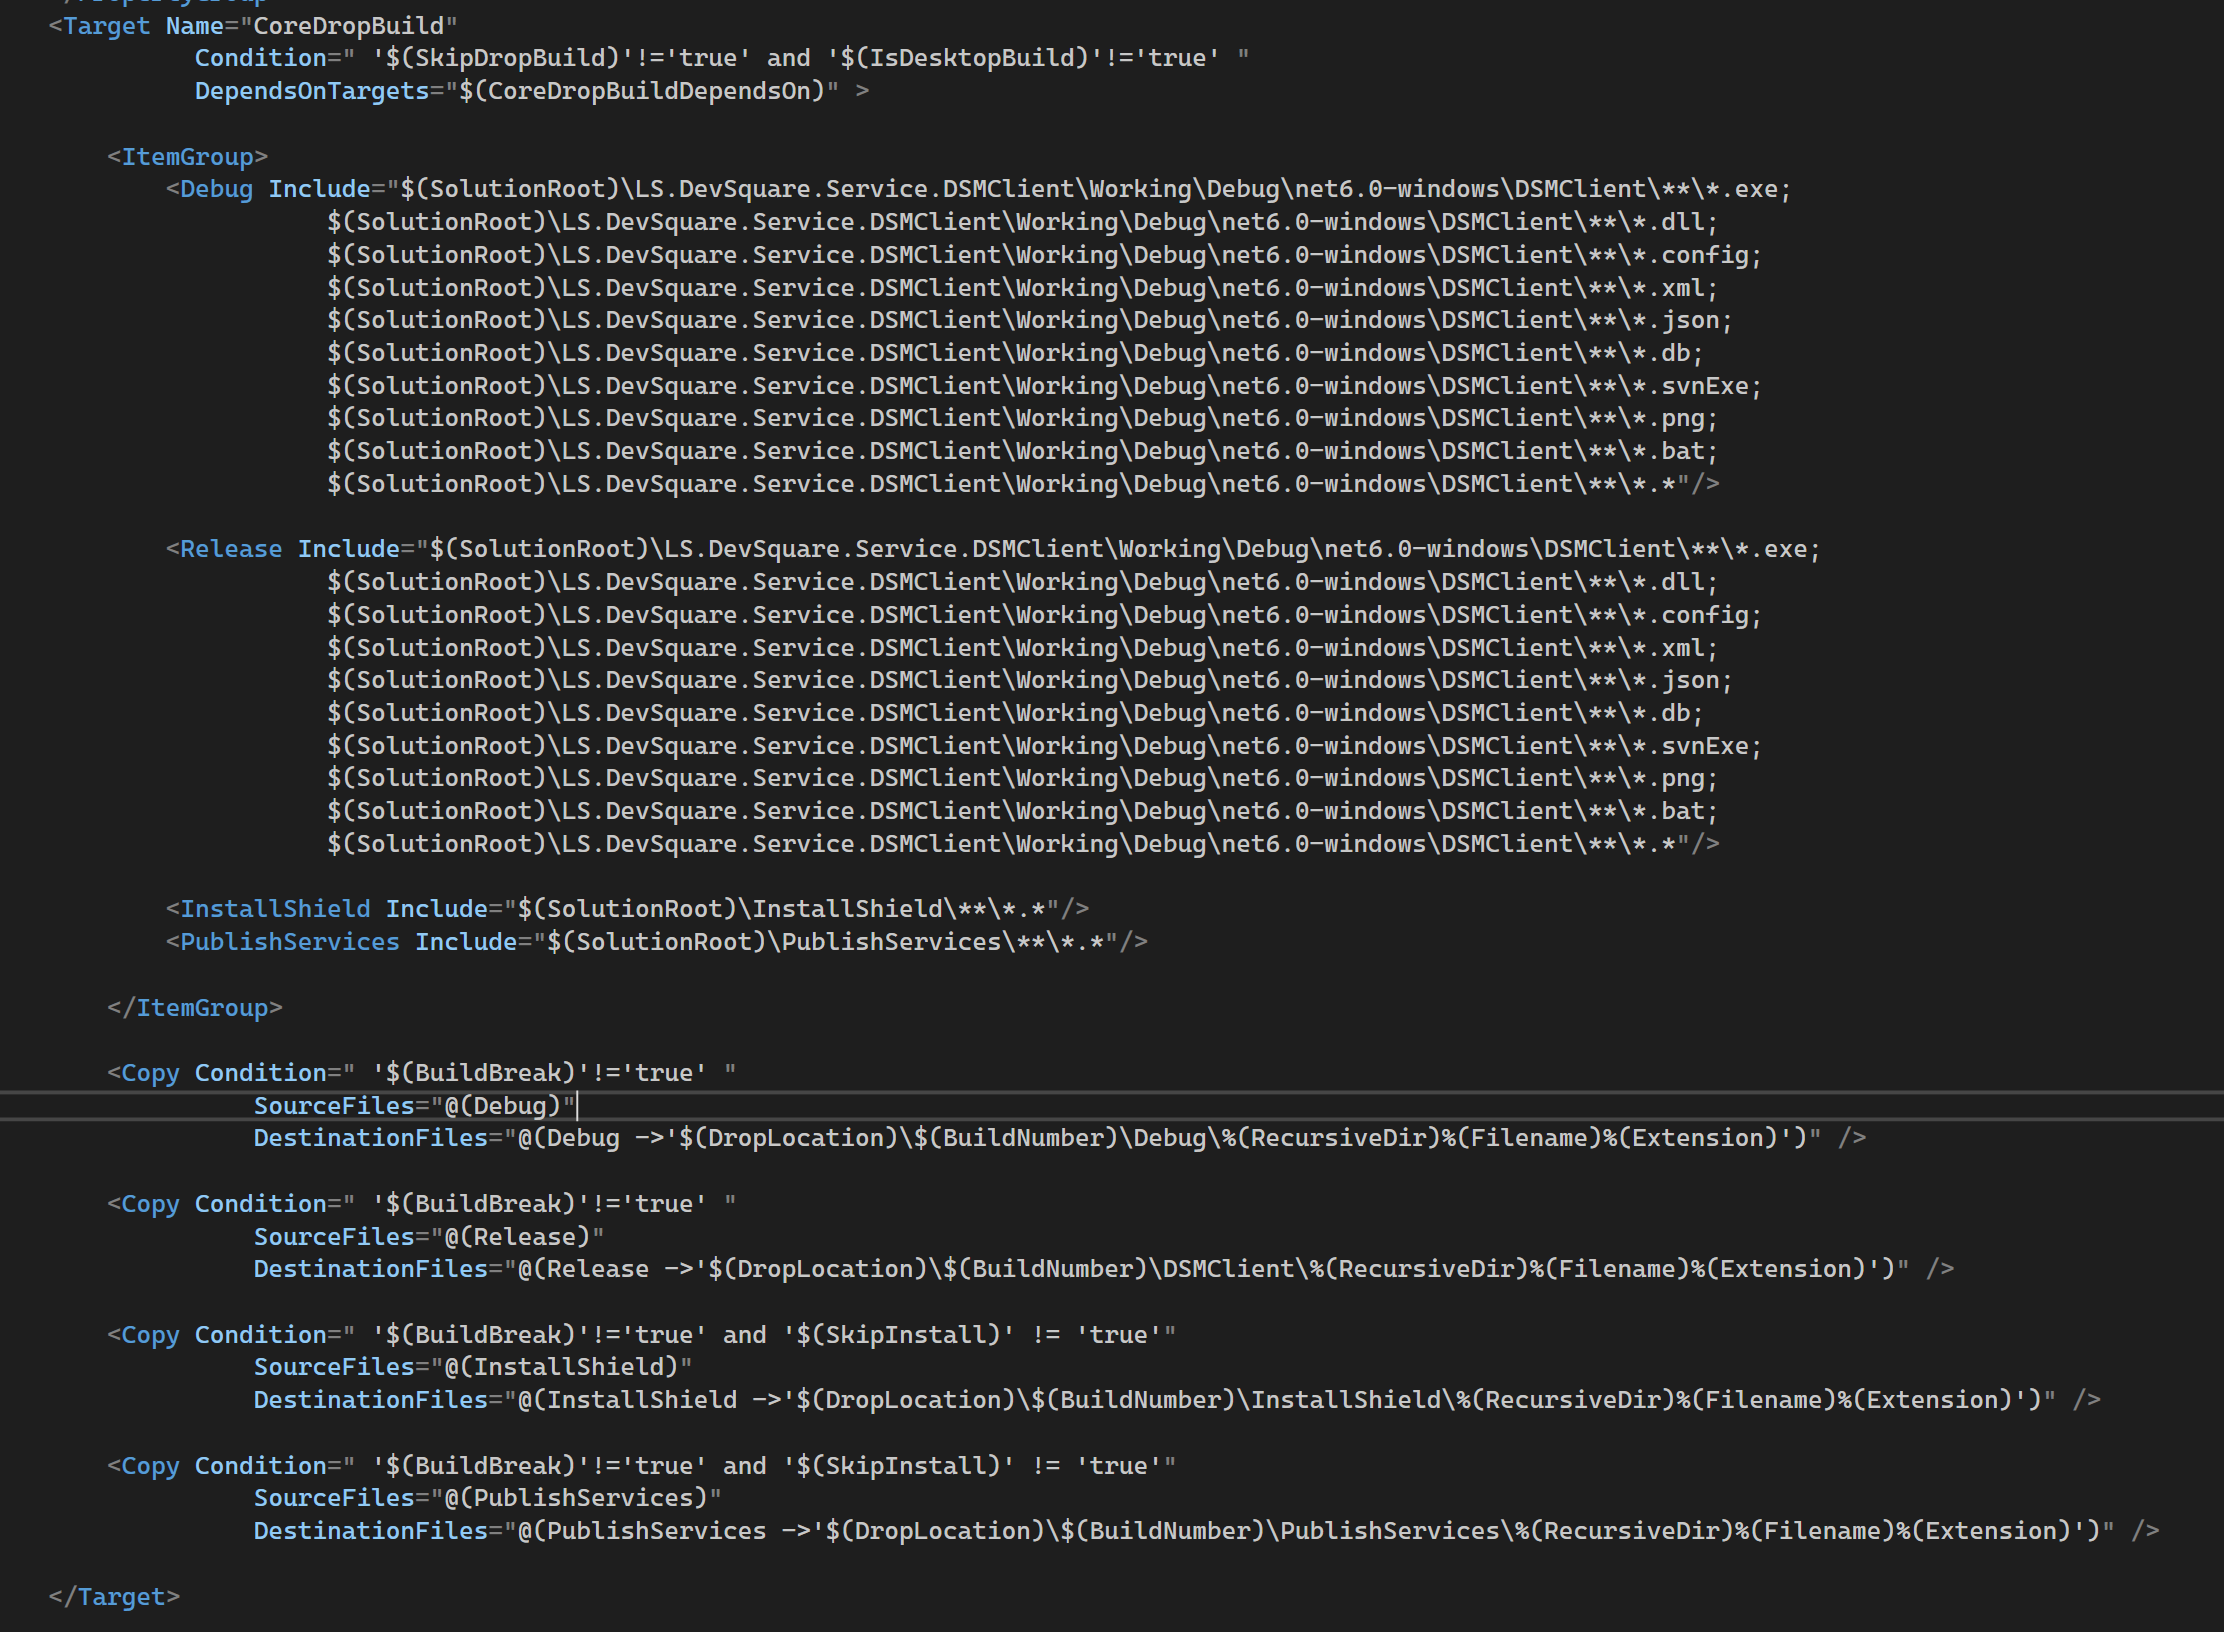Click the opening ItemGroup tag

tap(187, 157)
